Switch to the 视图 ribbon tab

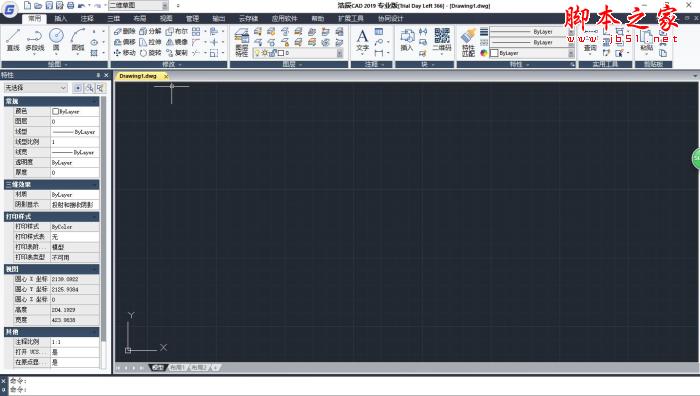(166, 18)
